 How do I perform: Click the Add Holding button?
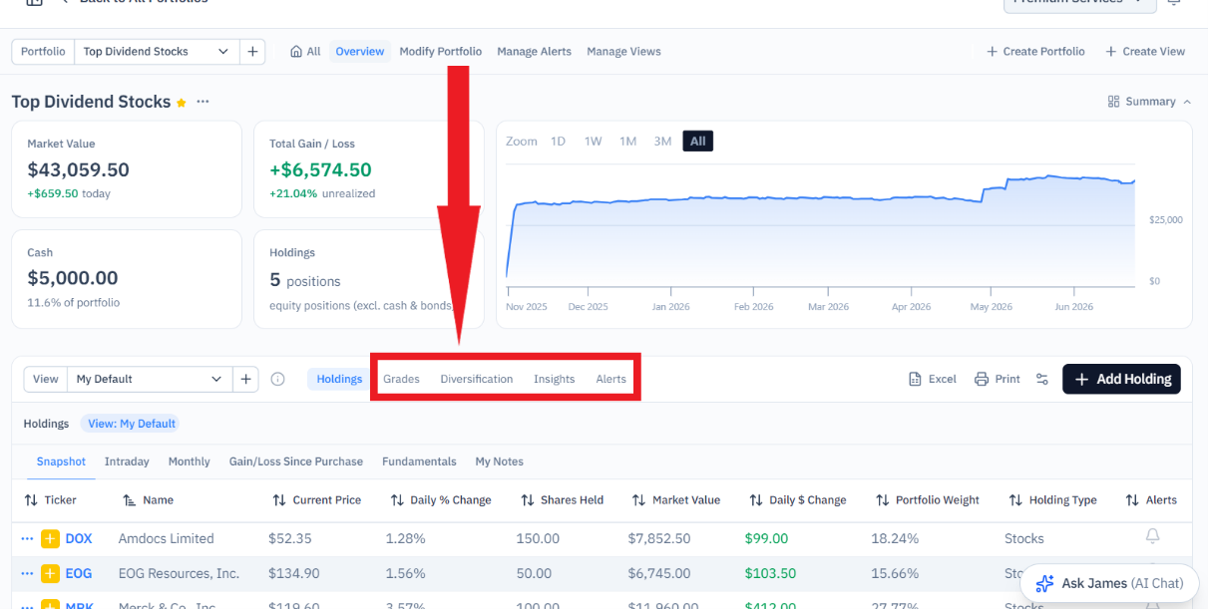point(1121,379)
